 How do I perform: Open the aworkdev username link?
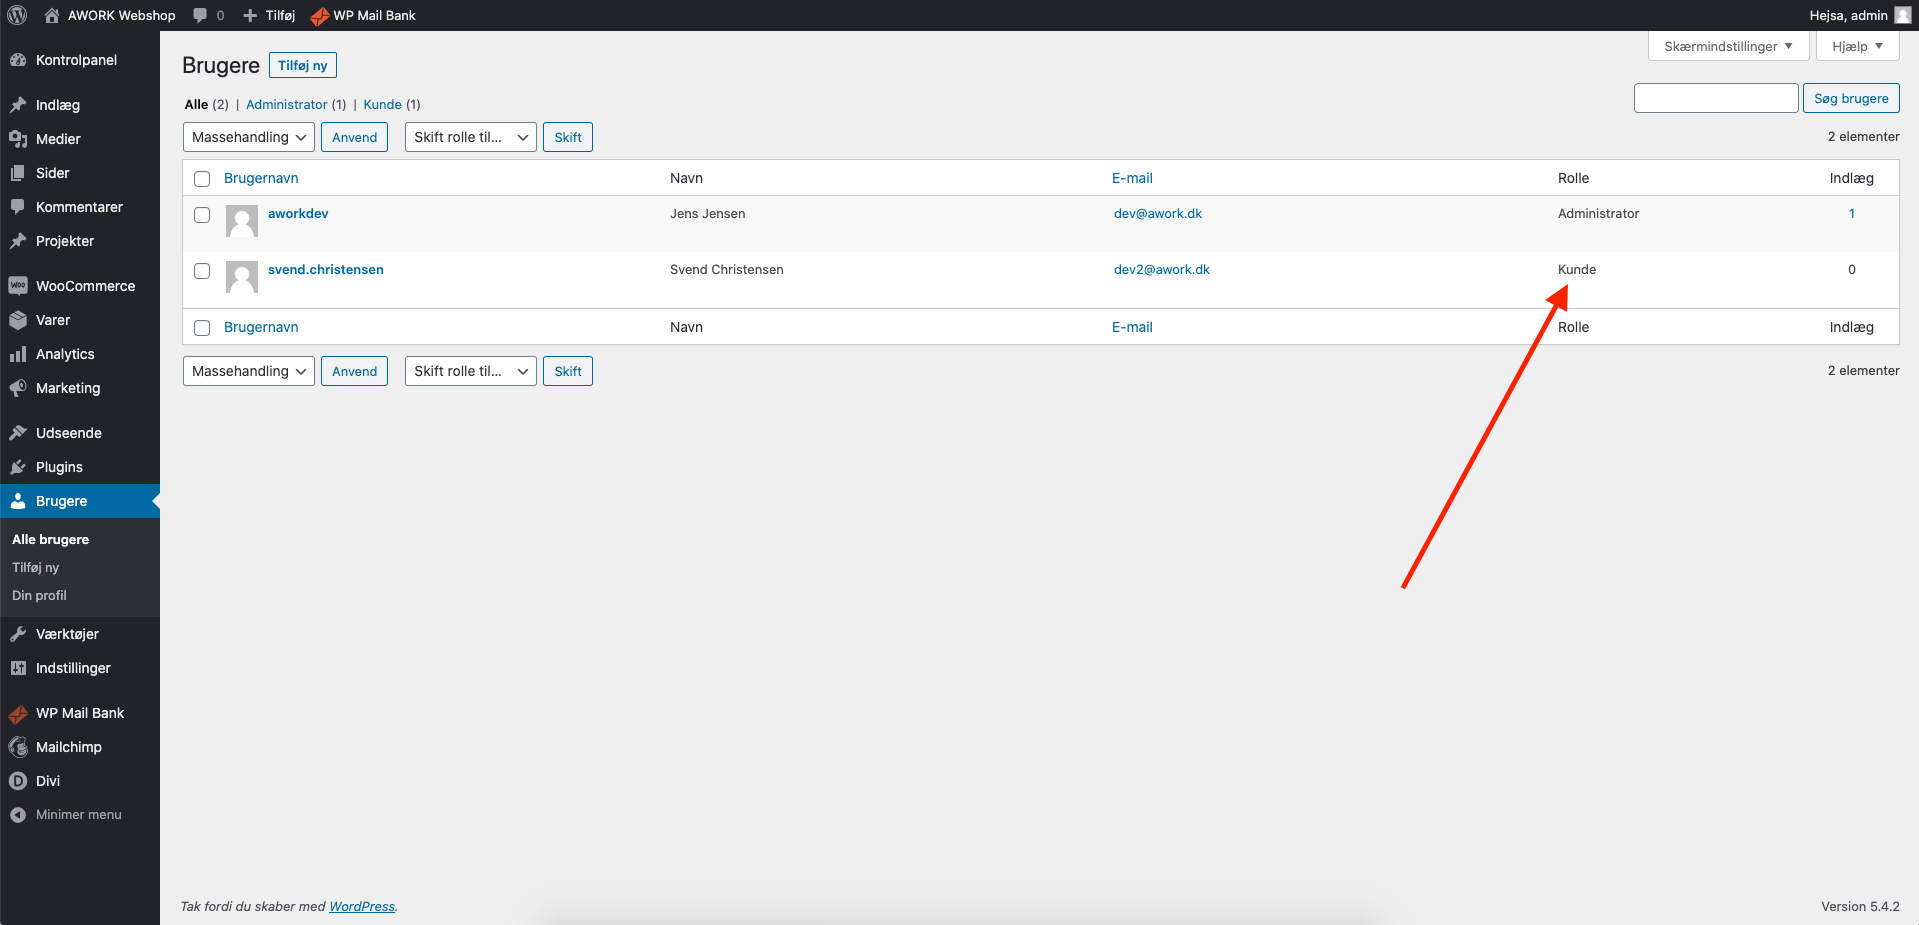pyautogui.click(x=298, y=213)
